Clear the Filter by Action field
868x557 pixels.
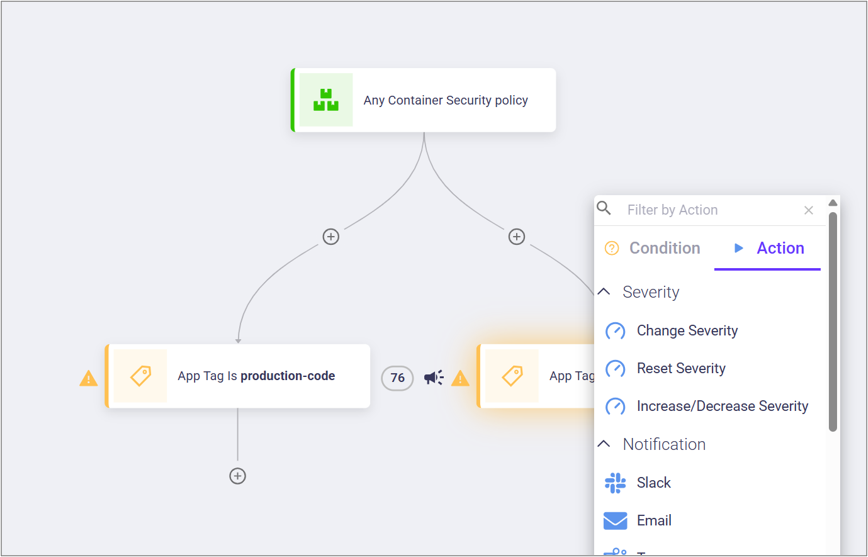click(x=808, y=210)
